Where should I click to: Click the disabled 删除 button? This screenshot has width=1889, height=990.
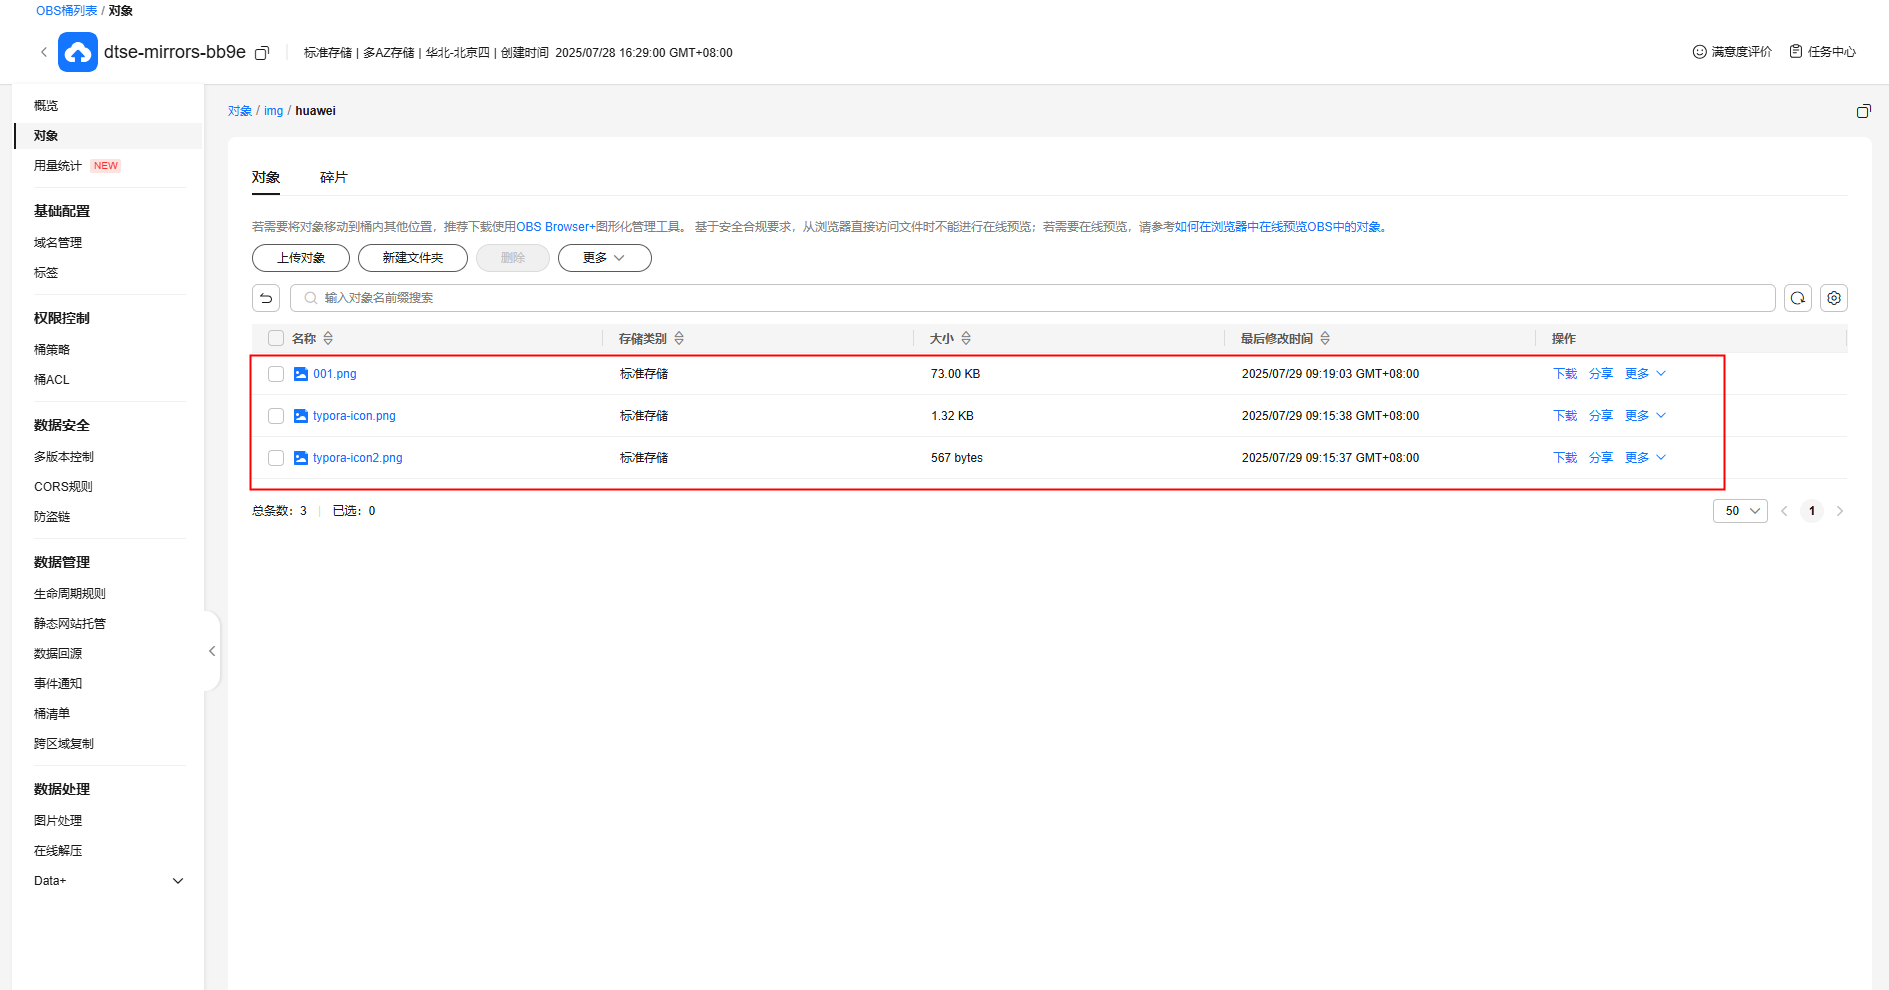tap(513, 258)
